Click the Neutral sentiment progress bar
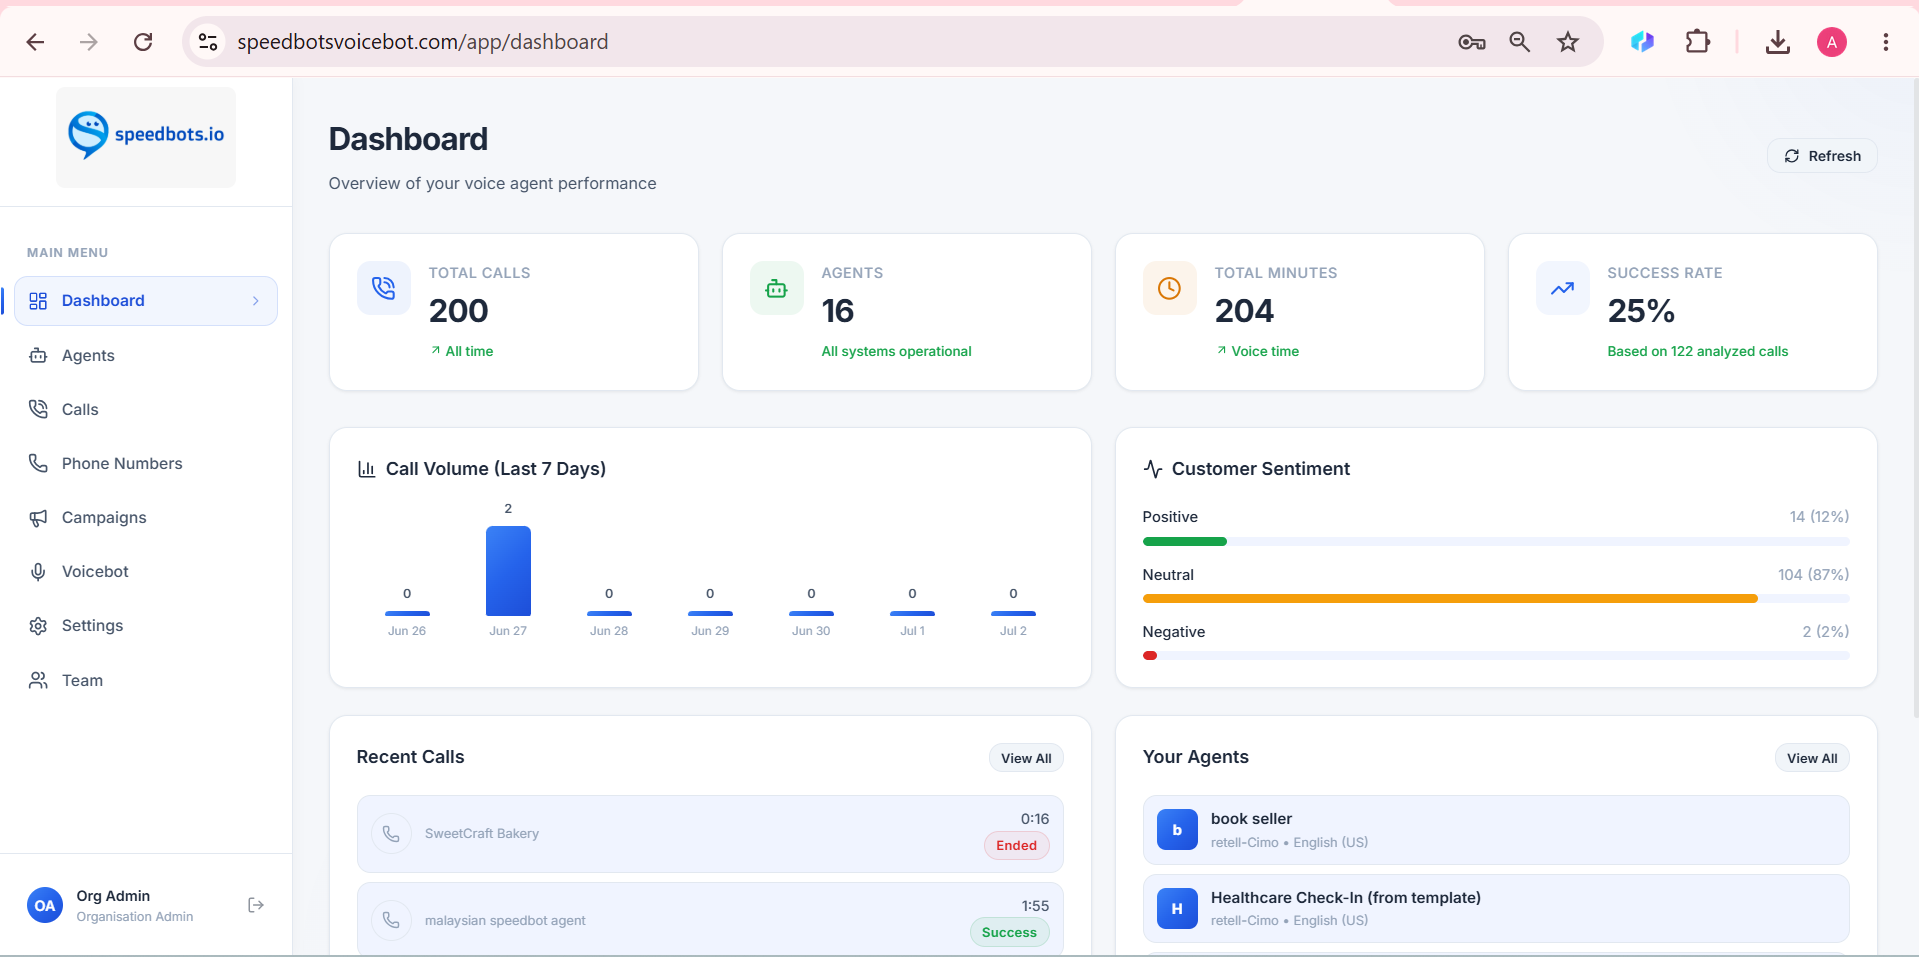This screenshot has width=1919, height=957. (1495, 599)
